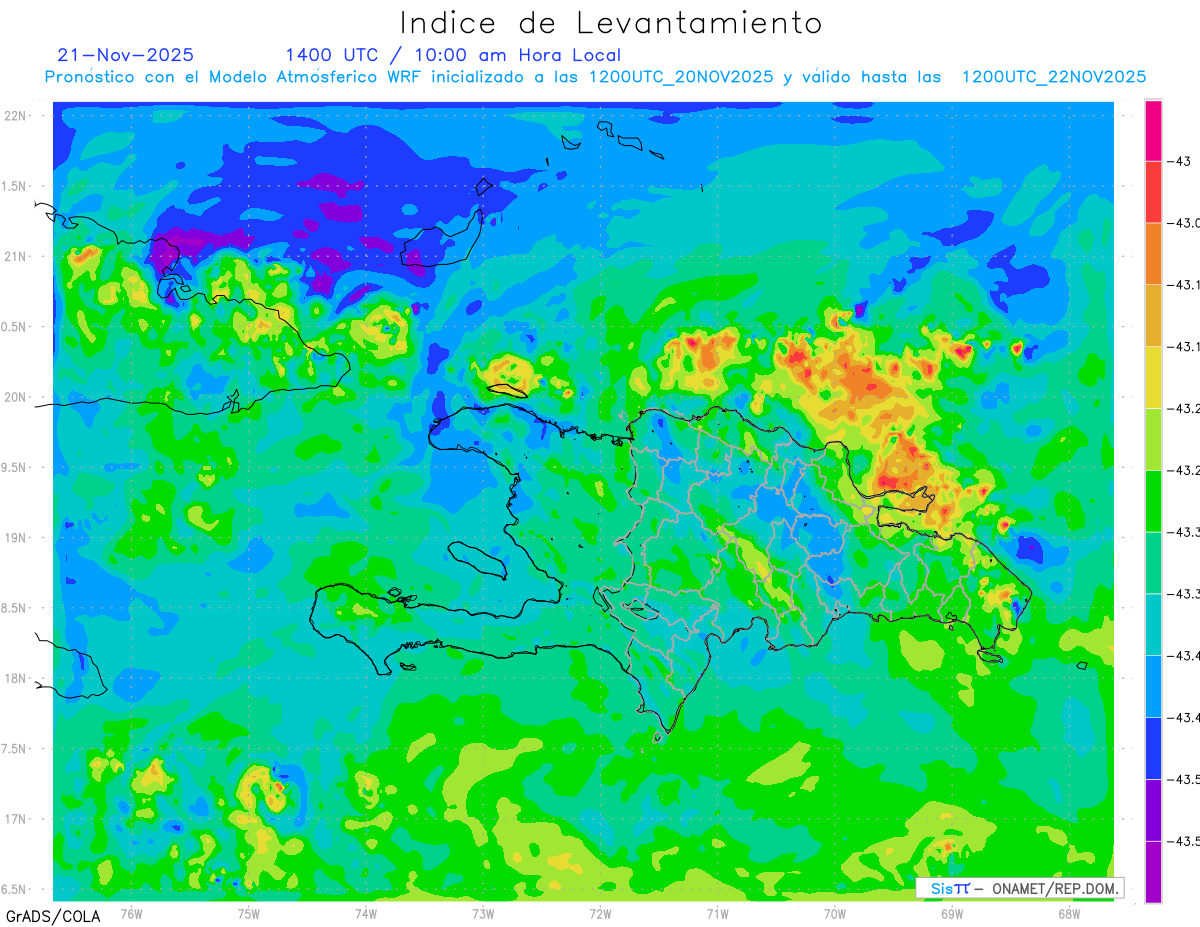Screen dimensions: 1200x927
Task: Click the '1400 UTC / 10:00 am Hora Local' text
Action: click(x=453, y=55)
